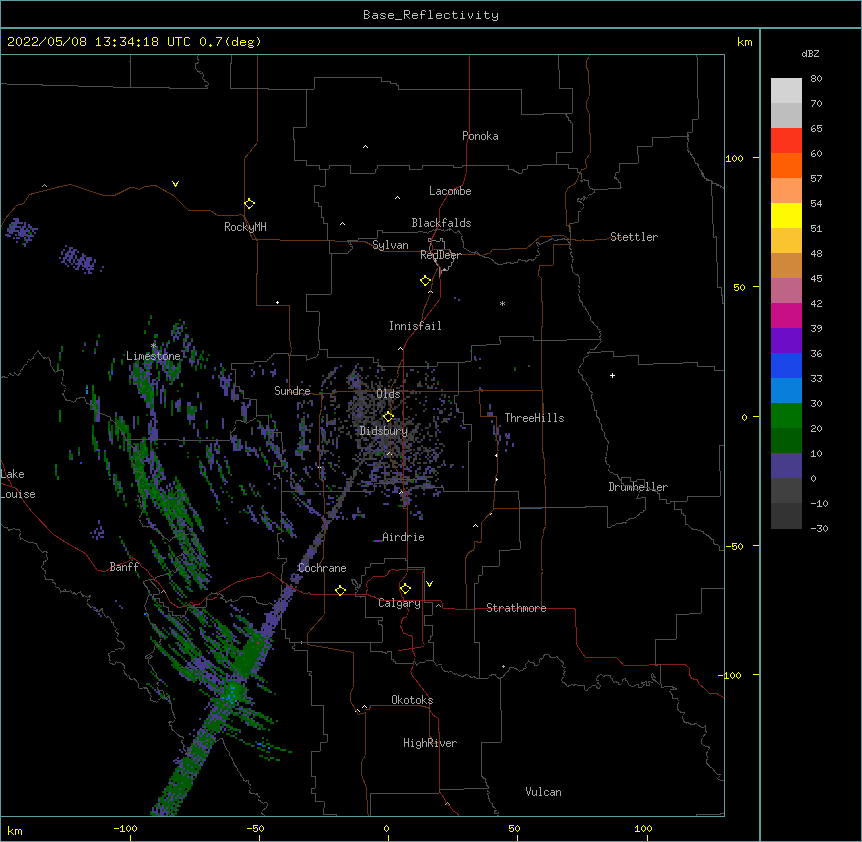Click the HighRiver town label
Image resolution: width=862 pixels, height=842 pixels.
[430, 743]
